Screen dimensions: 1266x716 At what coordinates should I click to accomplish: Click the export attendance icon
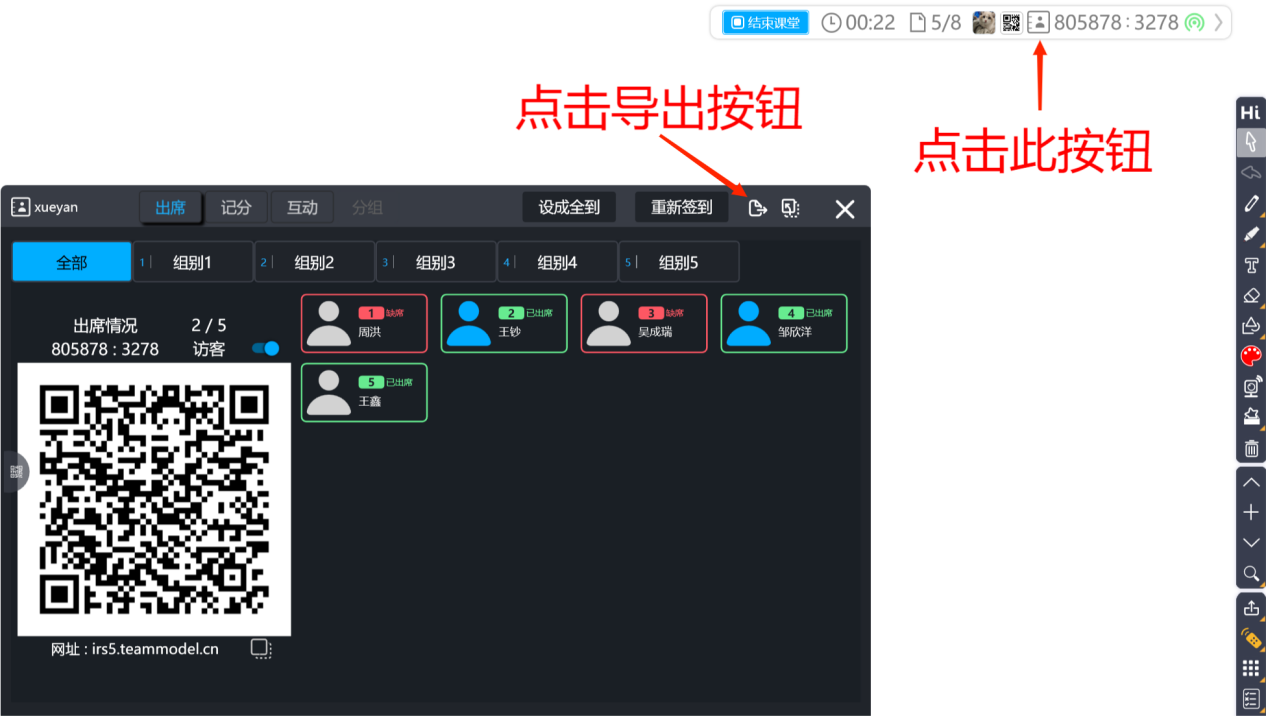[758, 208]
